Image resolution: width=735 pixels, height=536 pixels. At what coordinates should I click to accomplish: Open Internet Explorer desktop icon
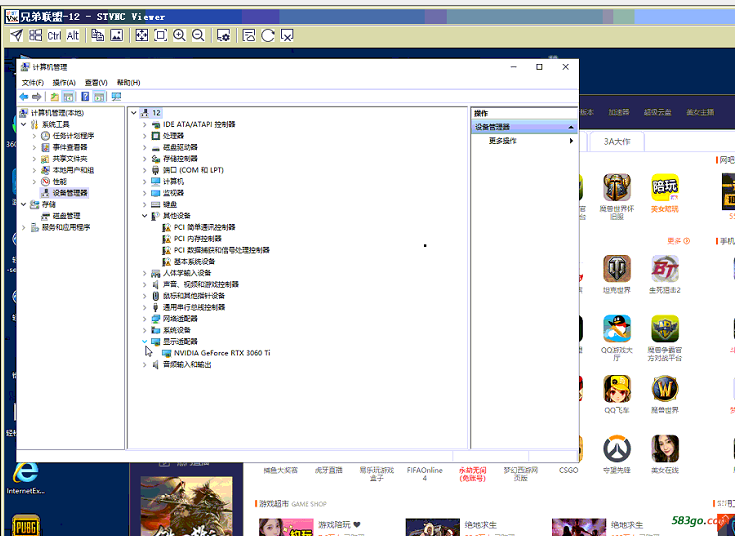(x=25, y=478)
